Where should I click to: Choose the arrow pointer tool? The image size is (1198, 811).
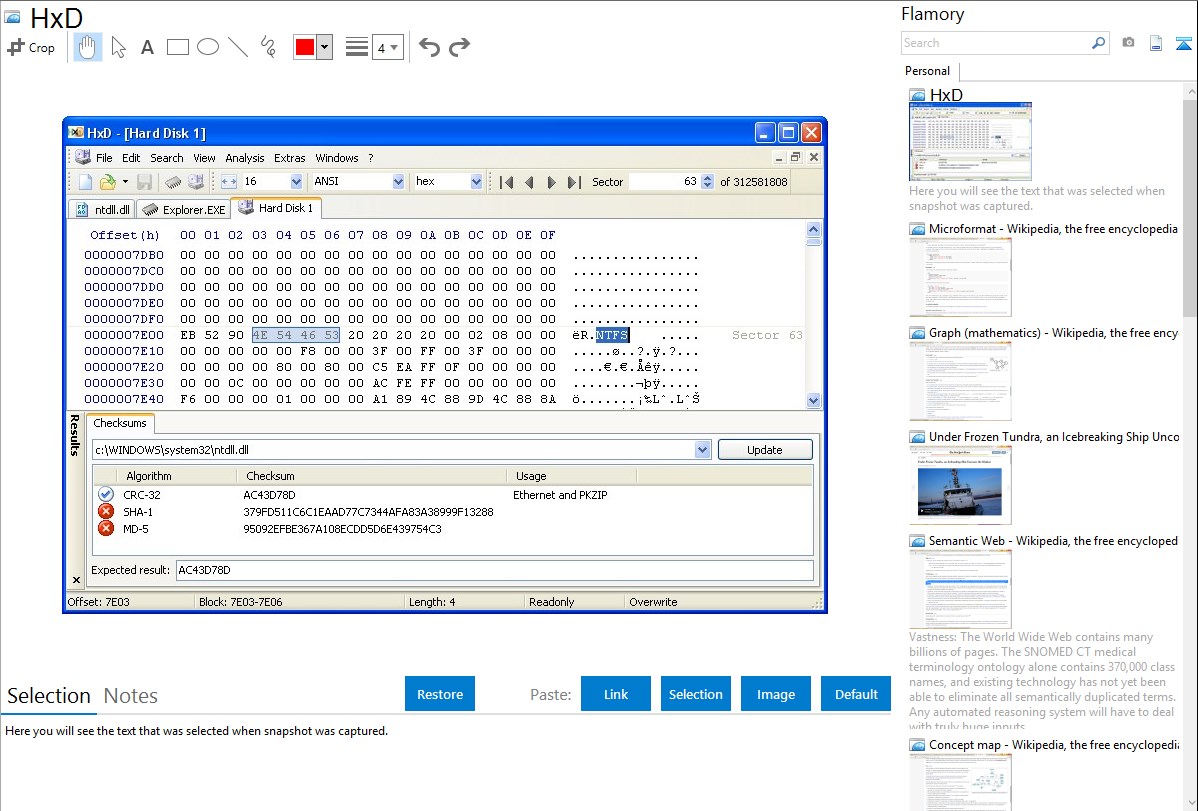click(118, 47)
